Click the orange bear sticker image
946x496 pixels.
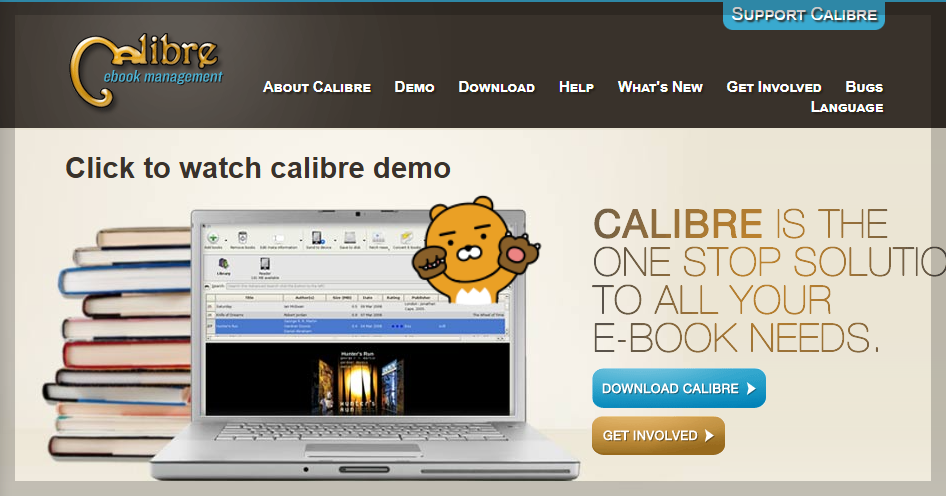(x=475, y=250)
